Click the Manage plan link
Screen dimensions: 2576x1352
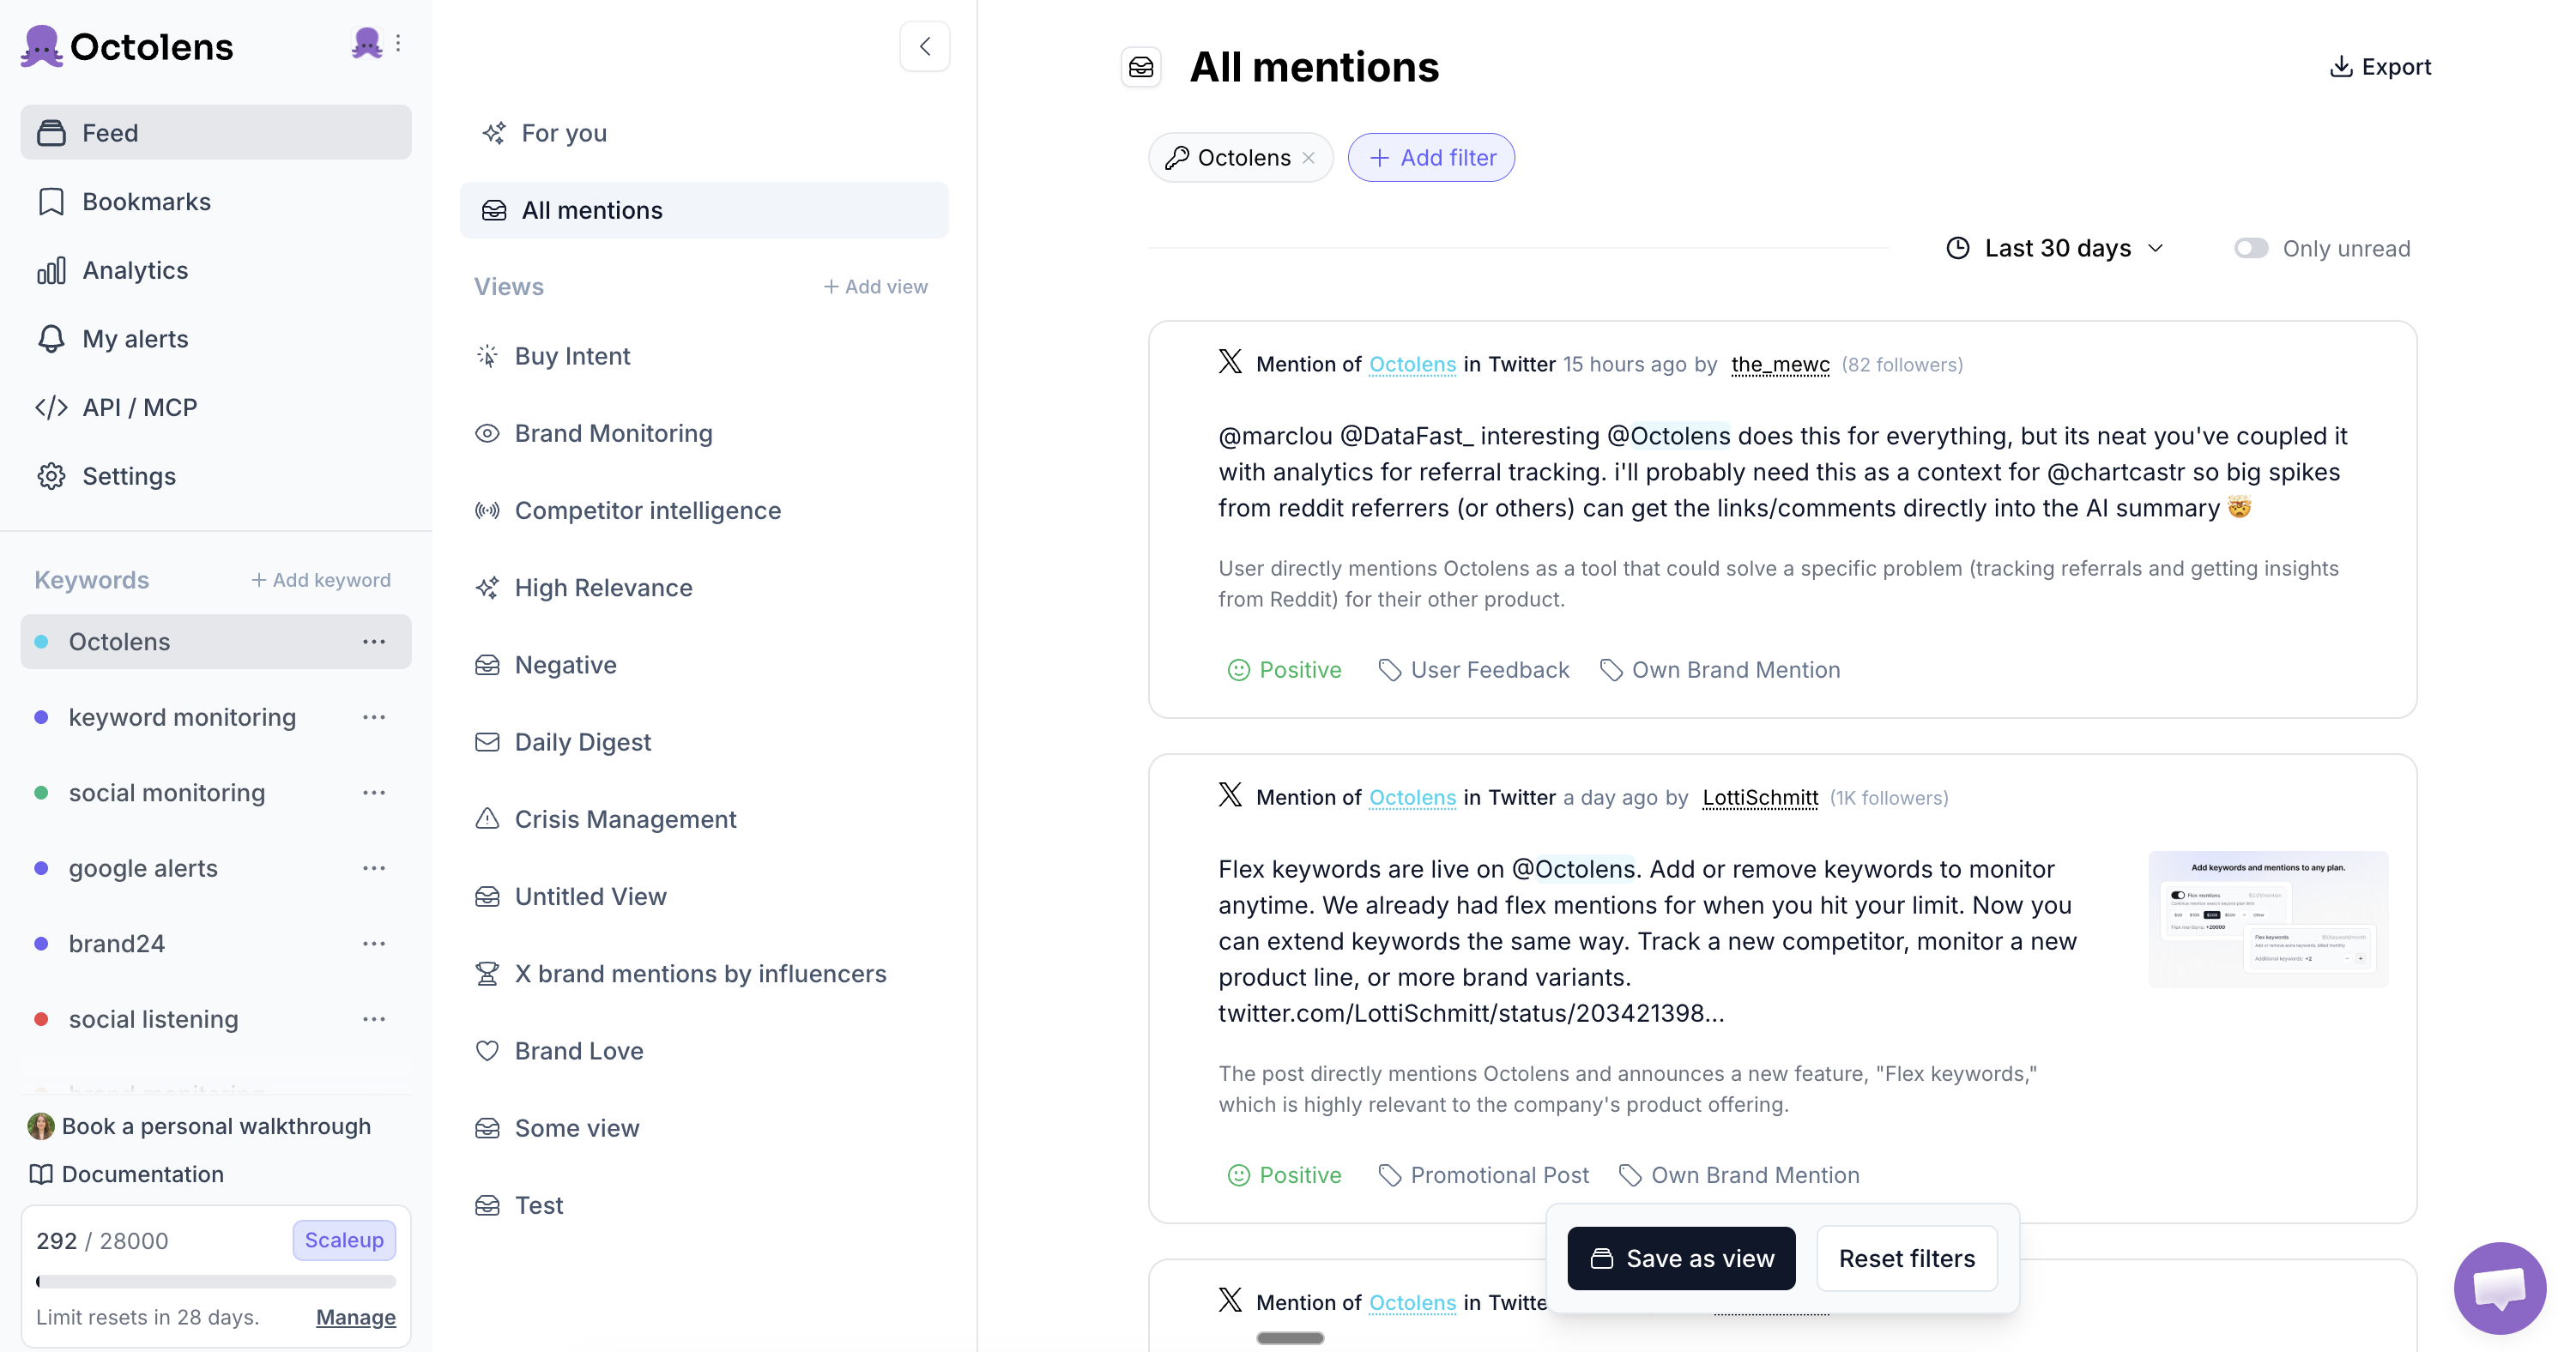355,1317
